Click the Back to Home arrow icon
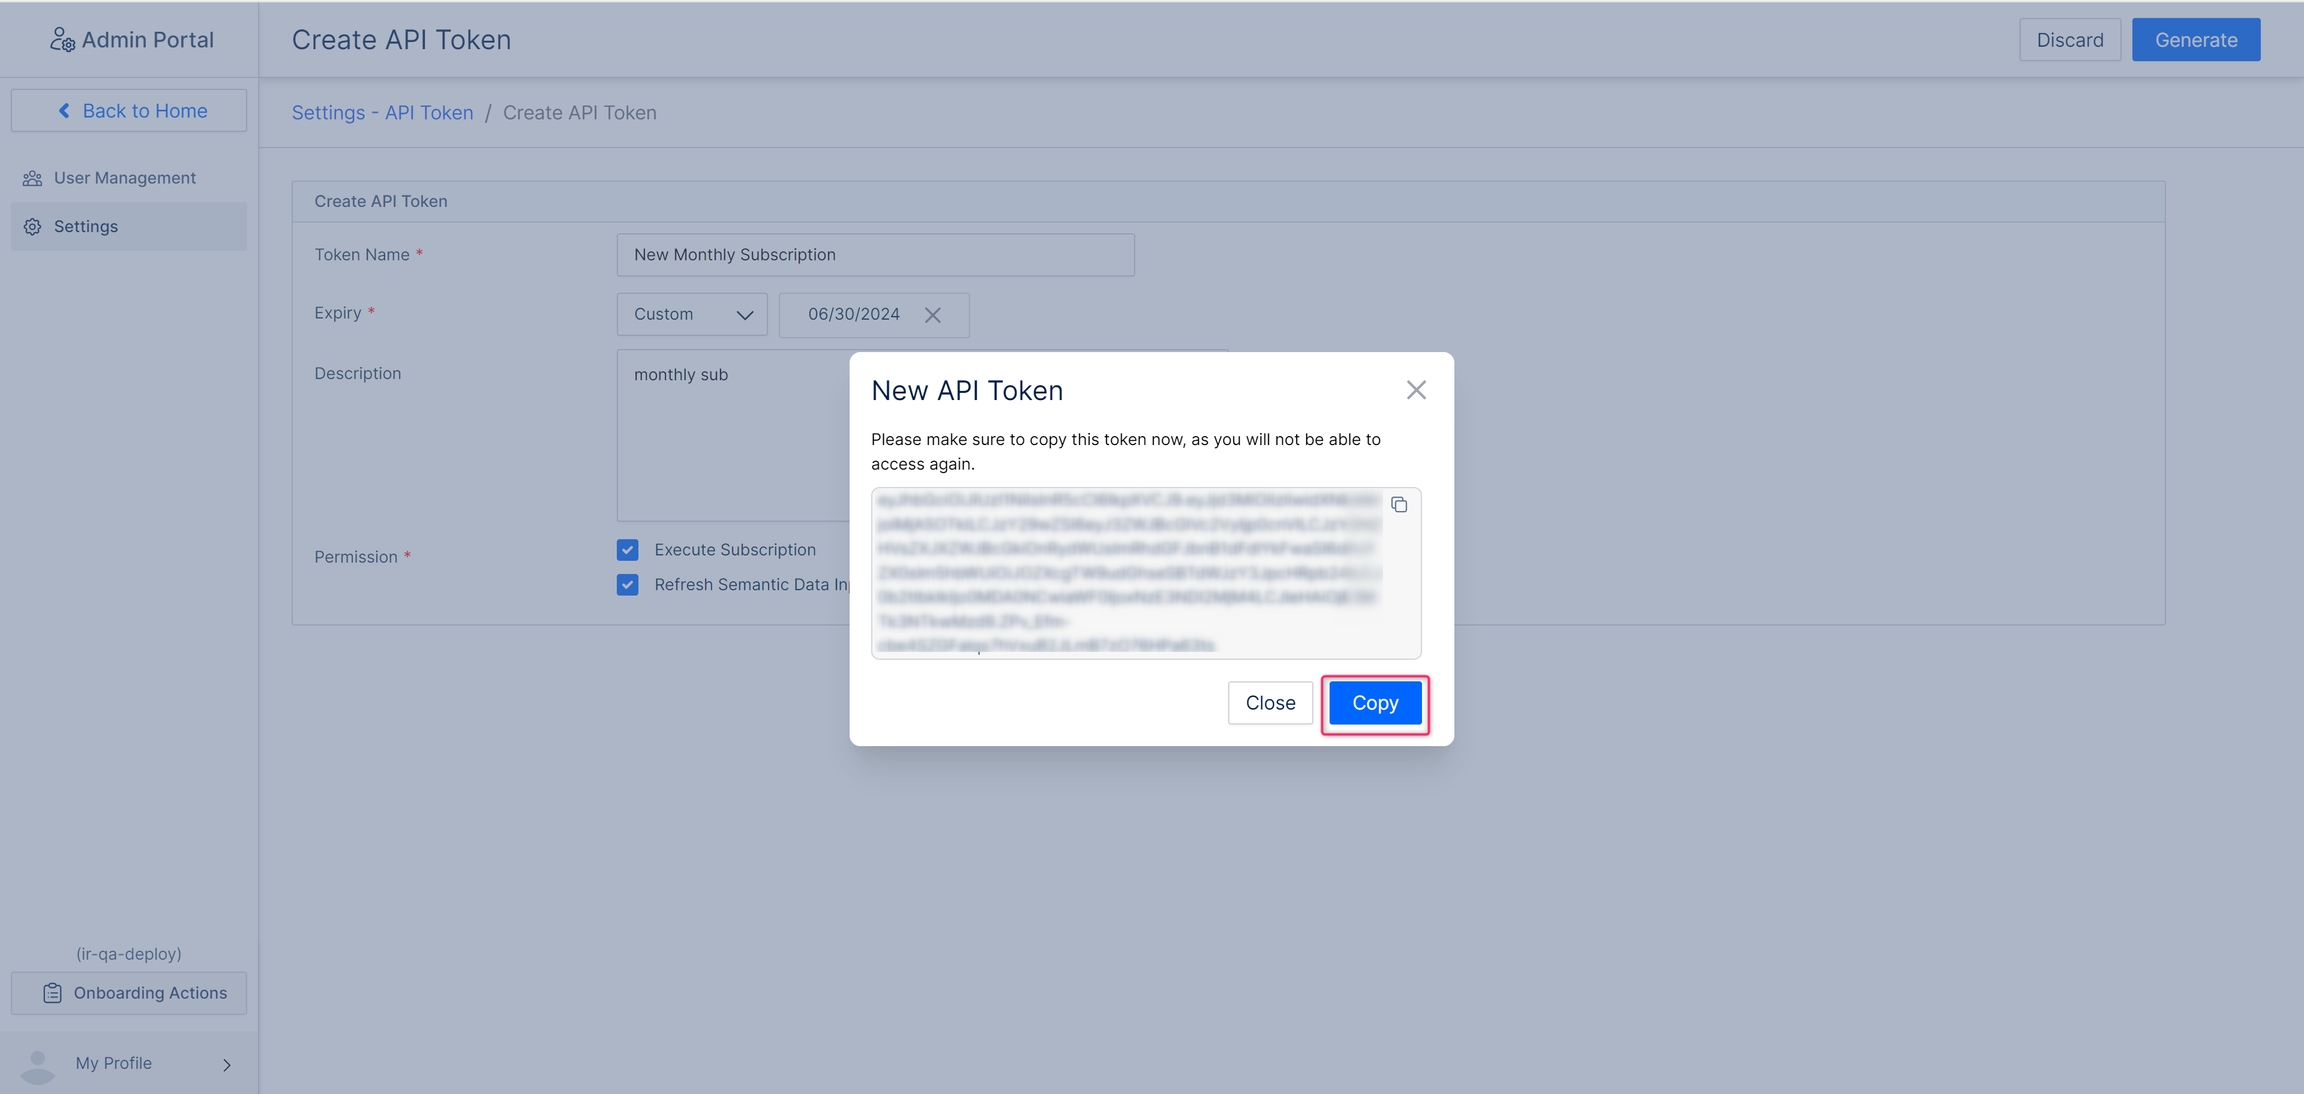 point(64,111)
